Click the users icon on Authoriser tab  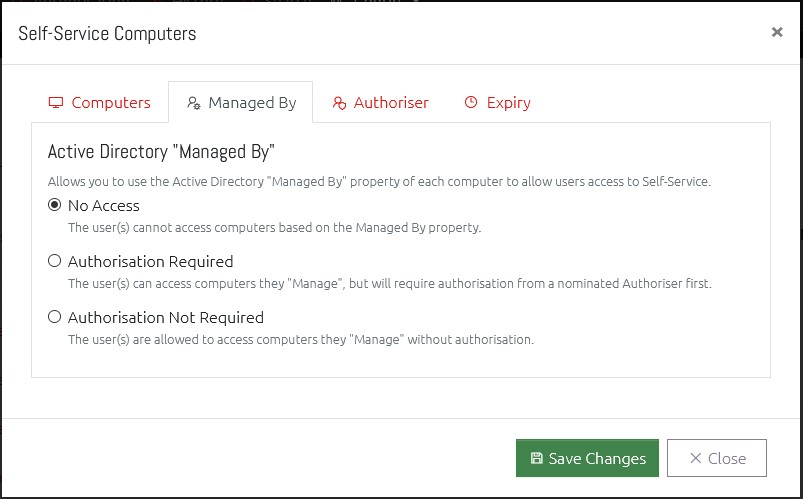tap(339, 102)
